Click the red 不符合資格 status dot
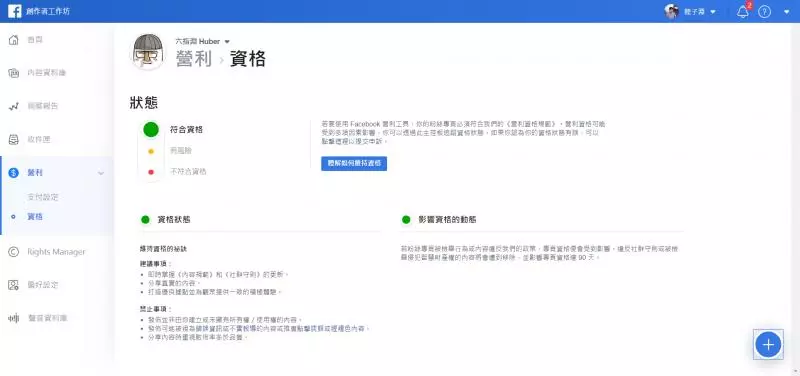The height and width of the screenshot is (376, 800). click(151, 172)
